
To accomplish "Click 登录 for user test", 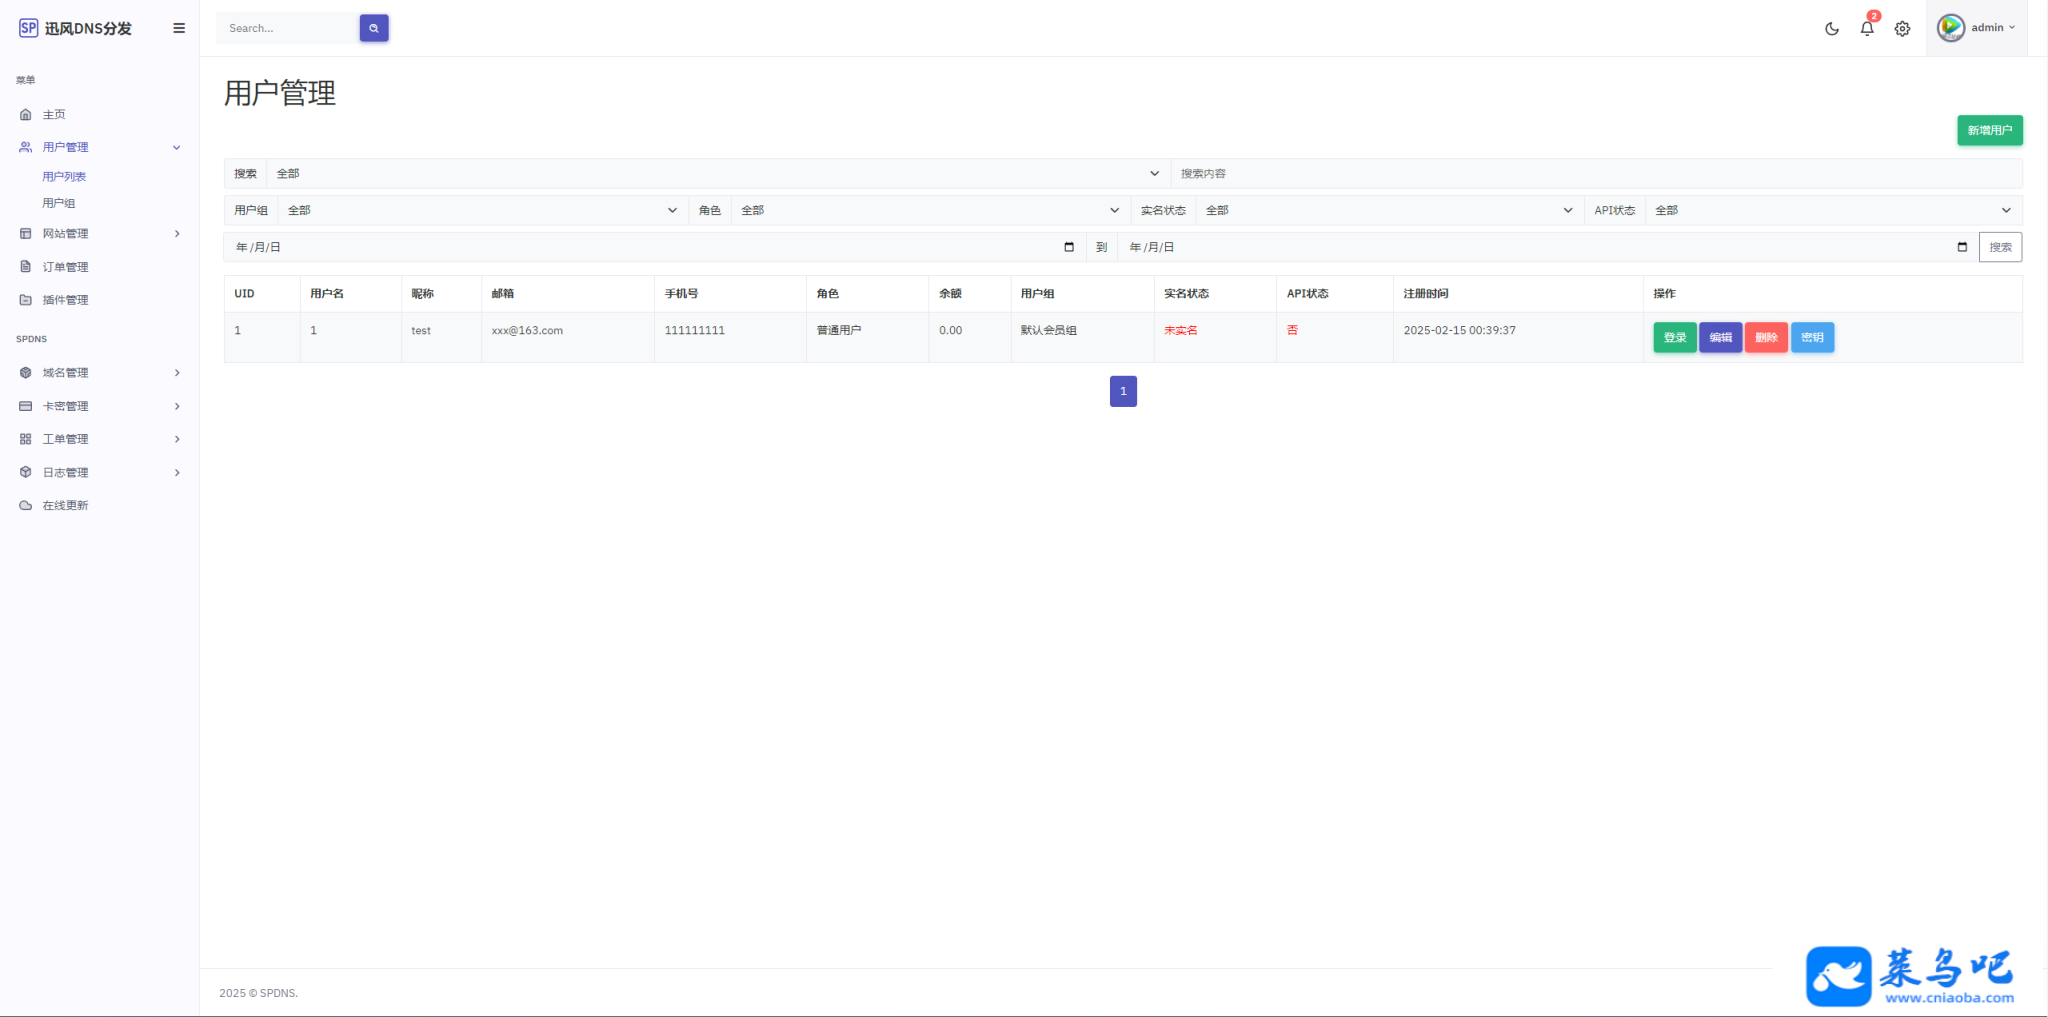I will coord(1675,337).
